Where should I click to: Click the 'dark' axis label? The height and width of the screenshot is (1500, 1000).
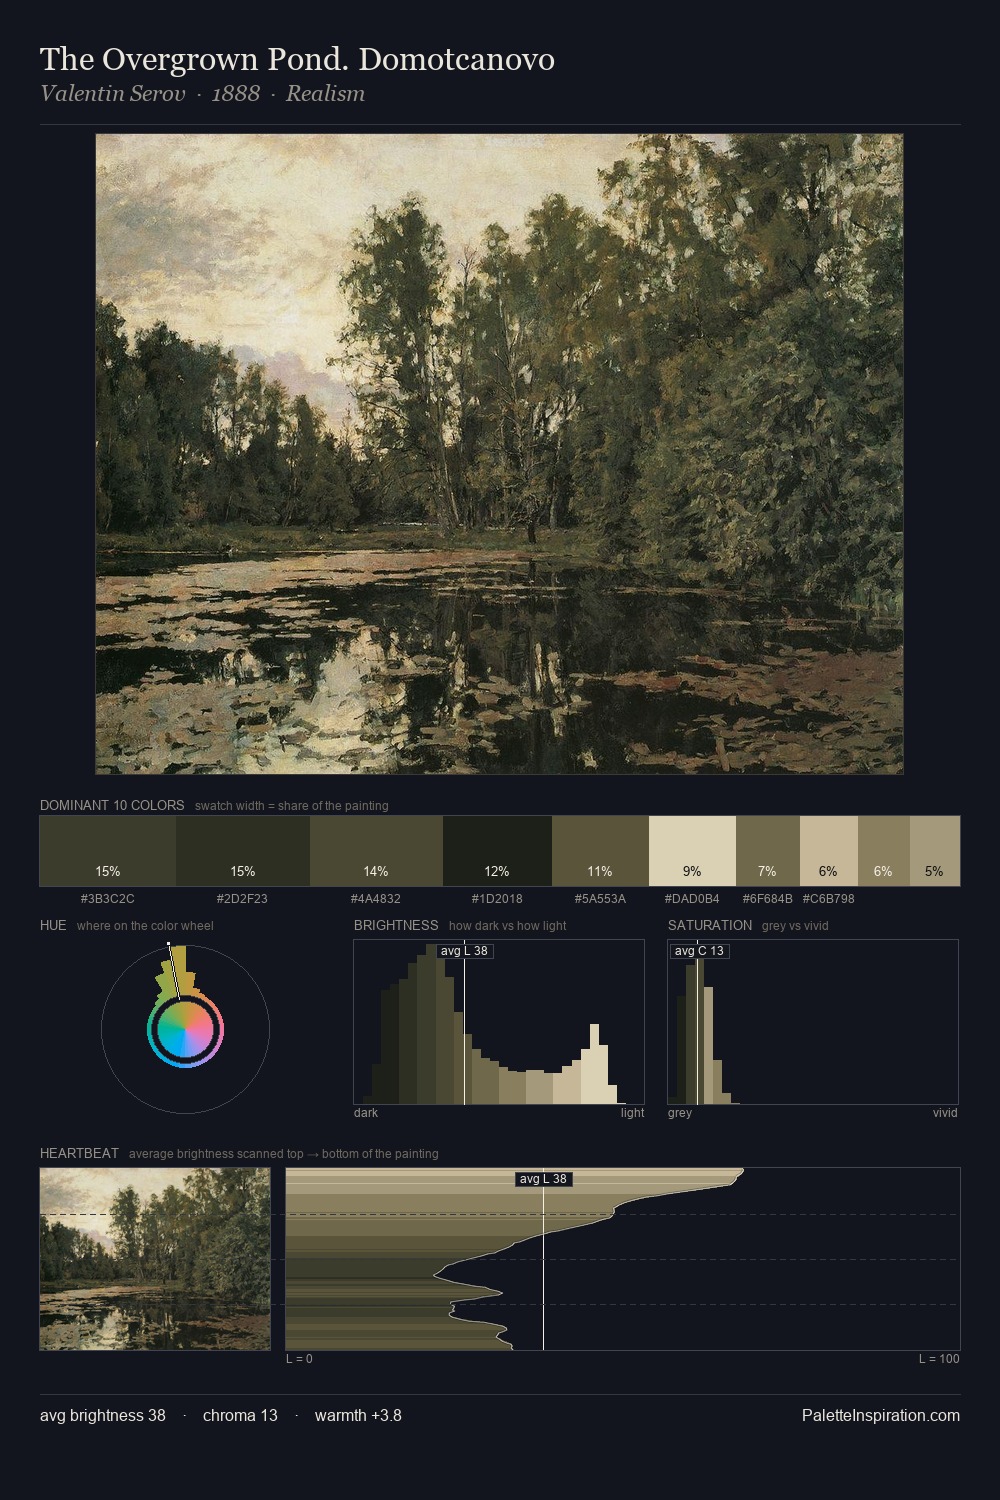tap(366, 1113)
